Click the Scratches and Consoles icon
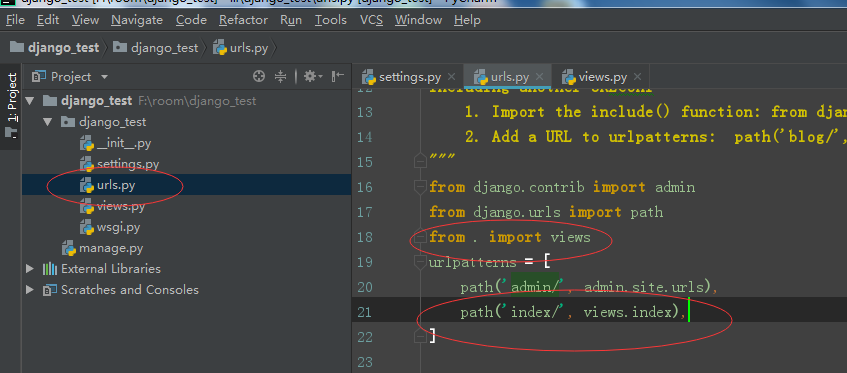 click(50, 290)
